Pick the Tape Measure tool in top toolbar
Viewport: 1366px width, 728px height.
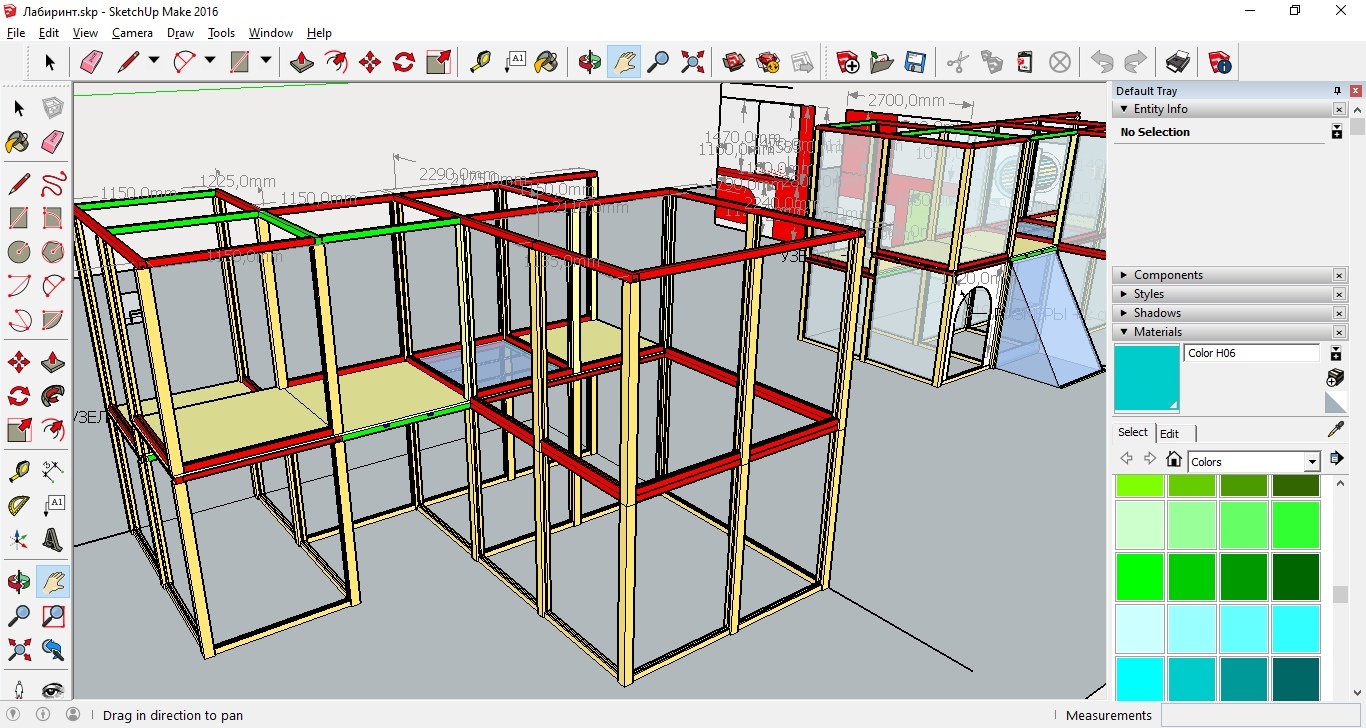pos(481,62)
